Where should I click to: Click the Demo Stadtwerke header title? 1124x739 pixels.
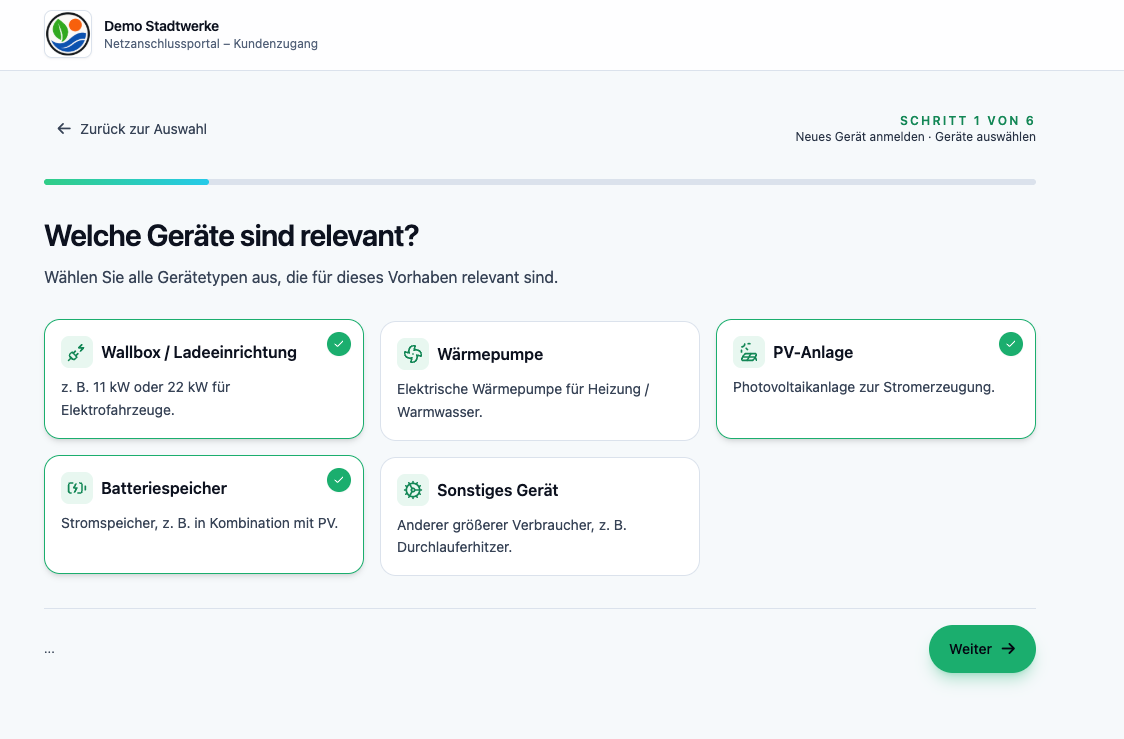click(161, 26)
